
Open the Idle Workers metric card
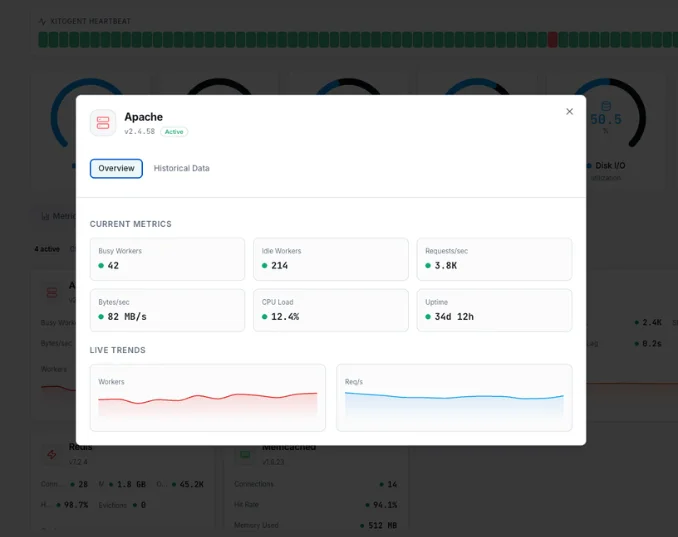pos(331,259)
